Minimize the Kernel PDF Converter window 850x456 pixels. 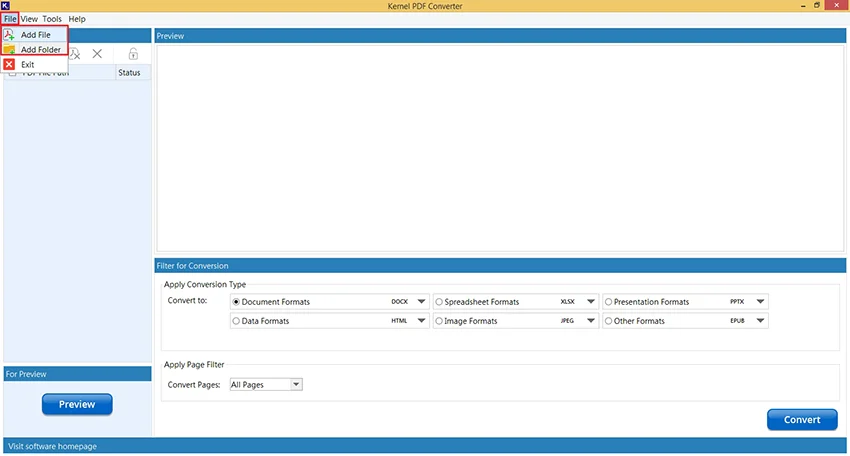click(803, 5)
